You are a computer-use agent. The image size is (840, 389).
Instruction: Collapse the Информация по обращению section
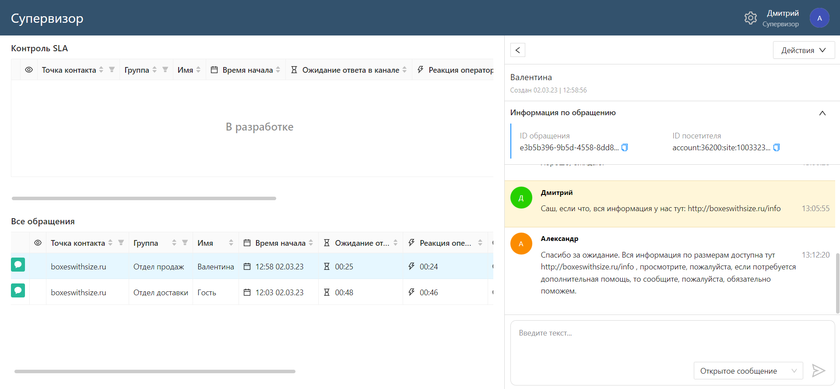[822, 113]
